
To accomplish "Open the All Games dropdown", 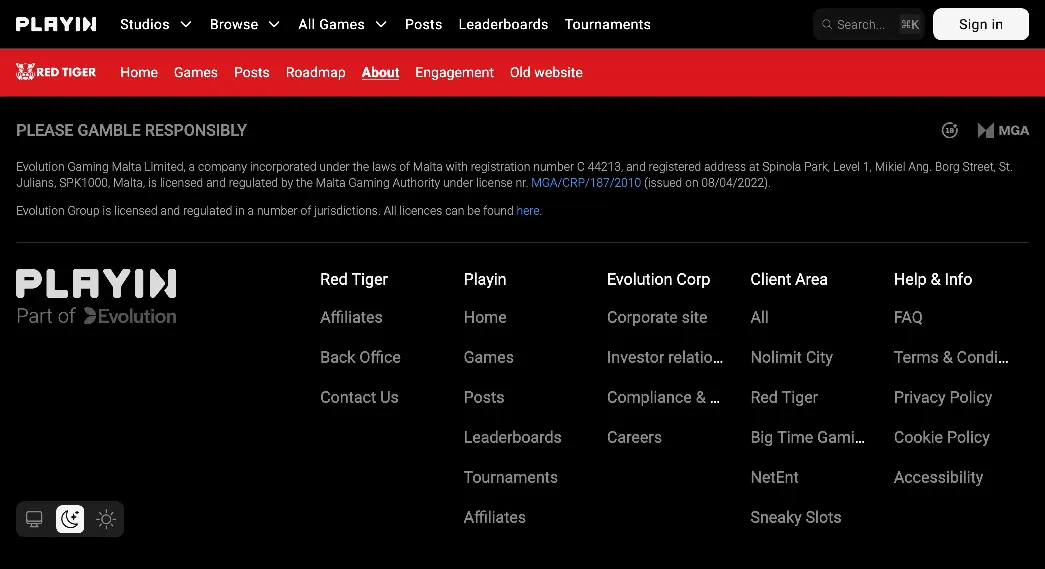I will [x=343, y=24].
